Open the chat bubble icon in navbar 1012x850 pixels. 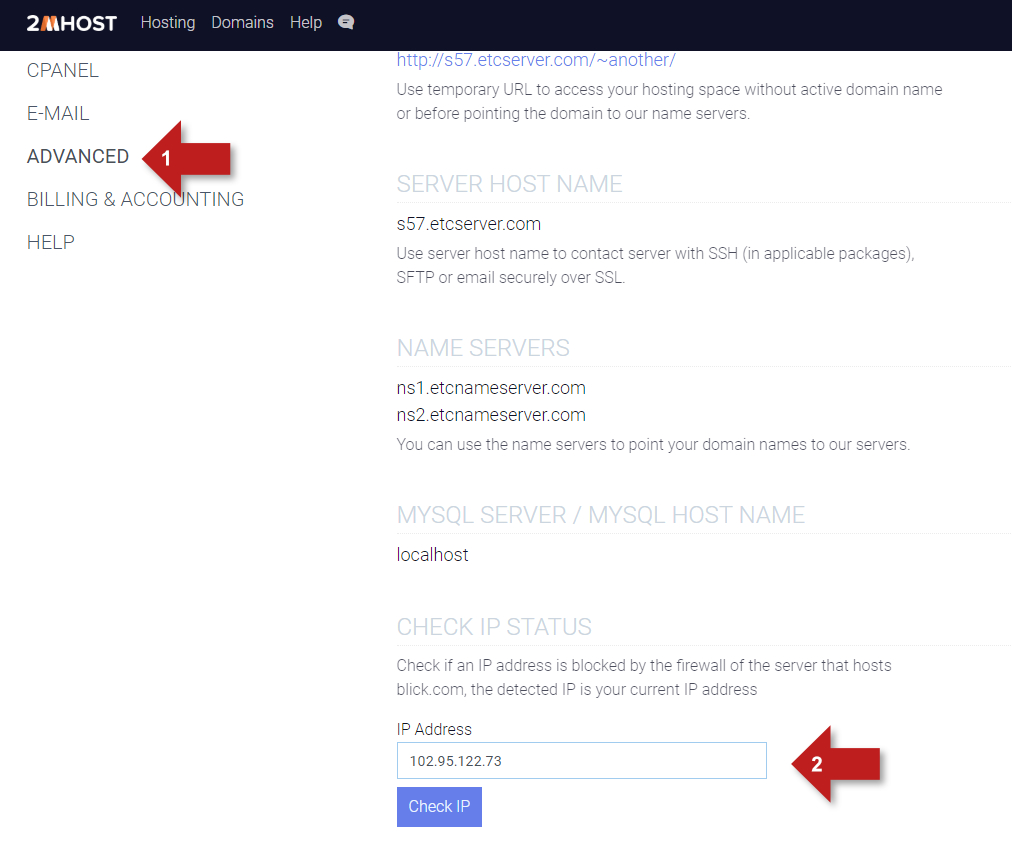(346, 22)
